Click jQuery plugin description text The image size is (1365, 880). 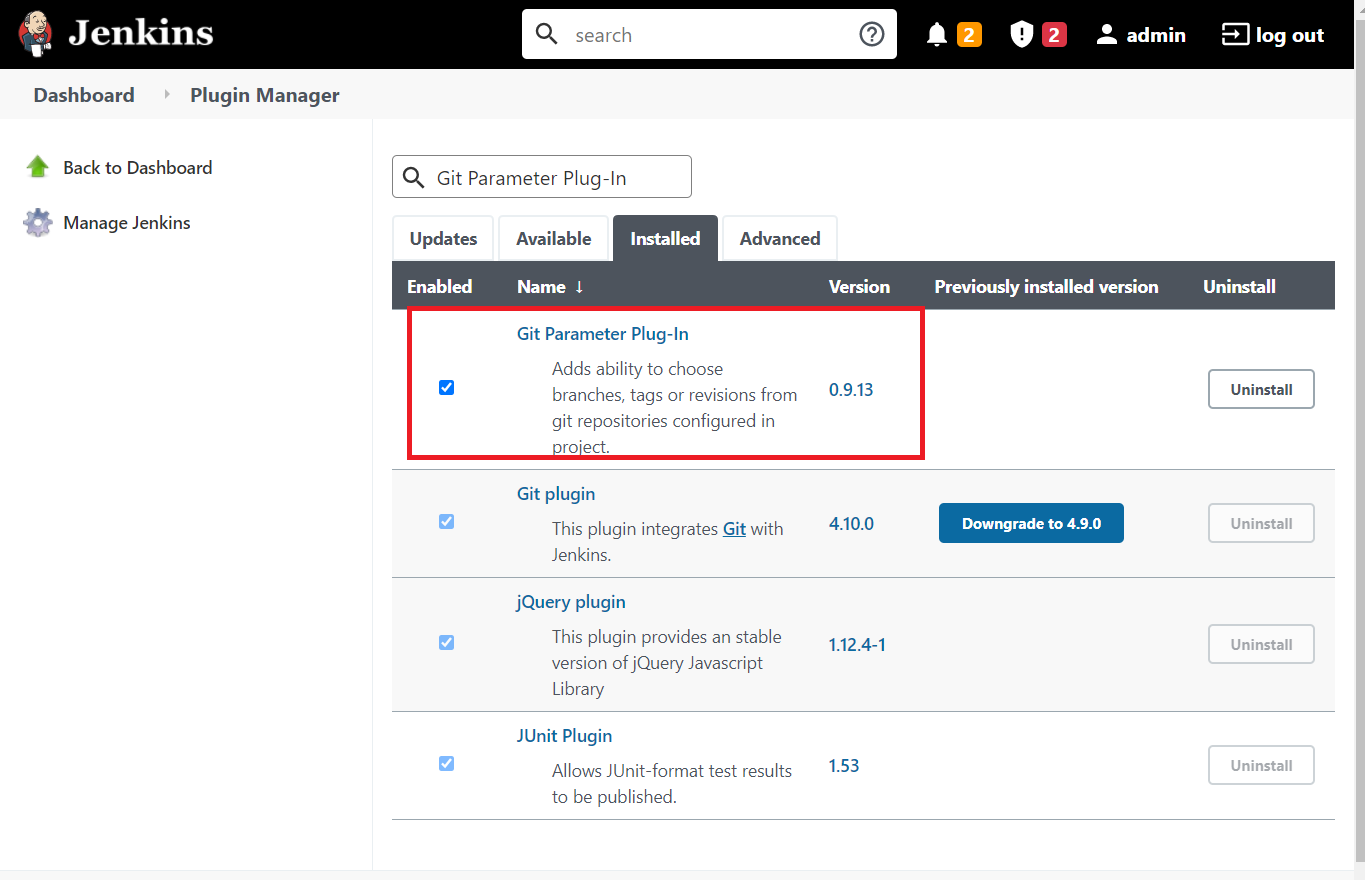pos(667,663)
